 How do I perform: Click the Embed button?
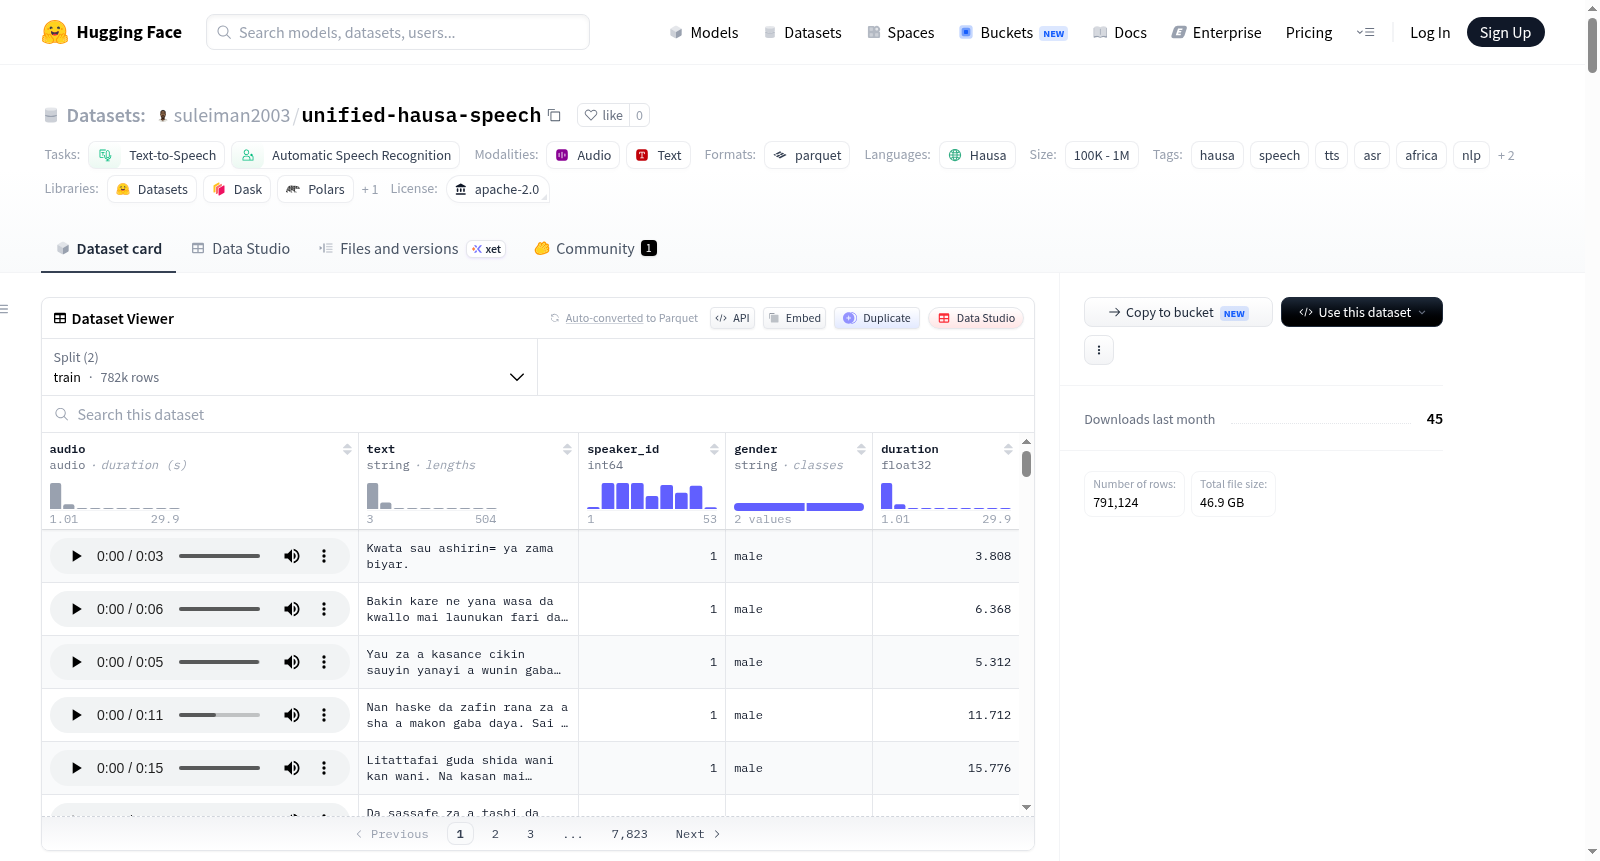pos(794,318)
